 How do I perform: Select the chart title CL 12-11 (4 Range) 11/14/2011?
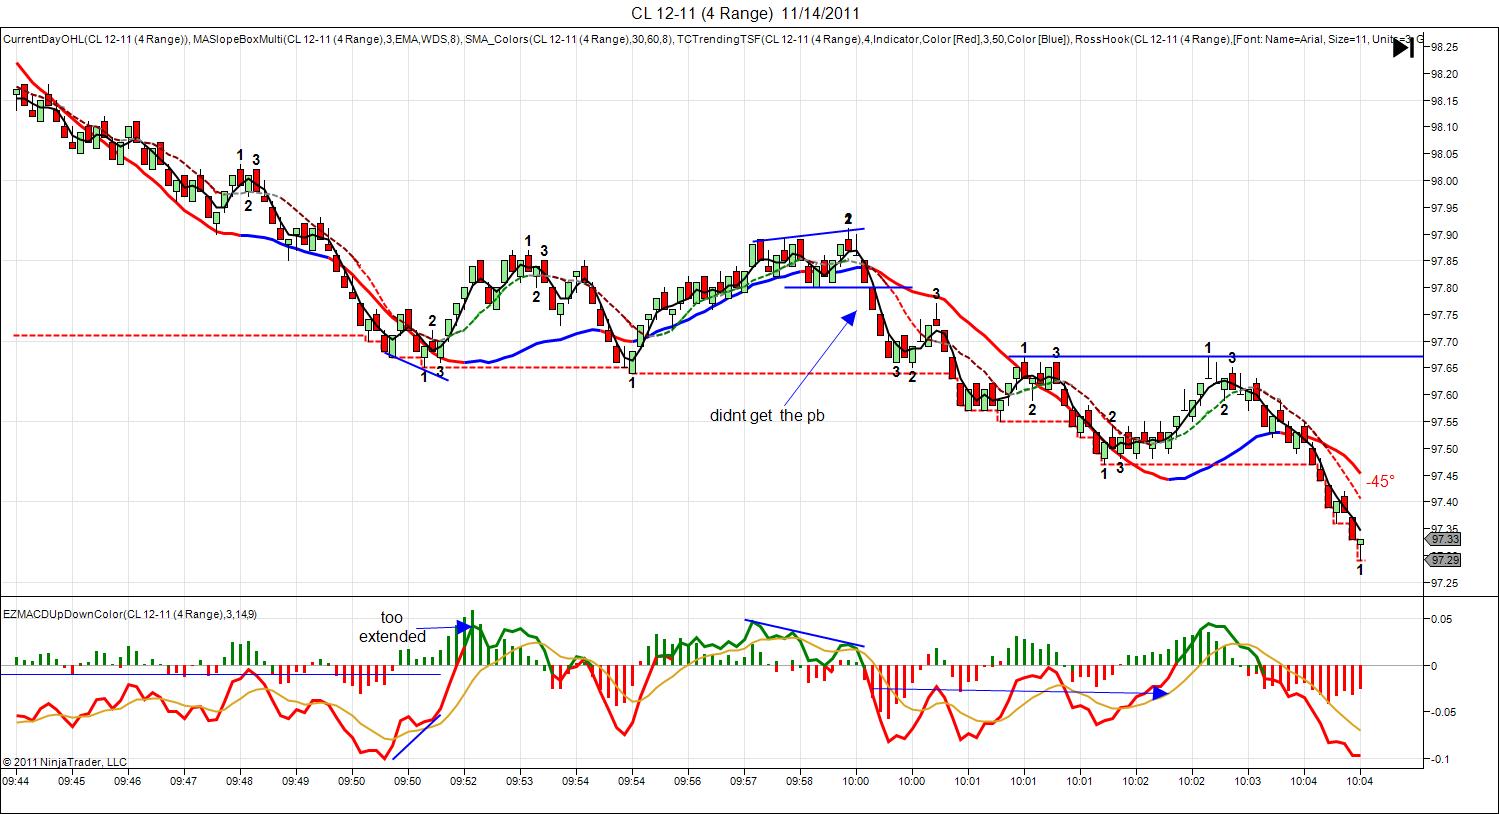tap(745, 13)
